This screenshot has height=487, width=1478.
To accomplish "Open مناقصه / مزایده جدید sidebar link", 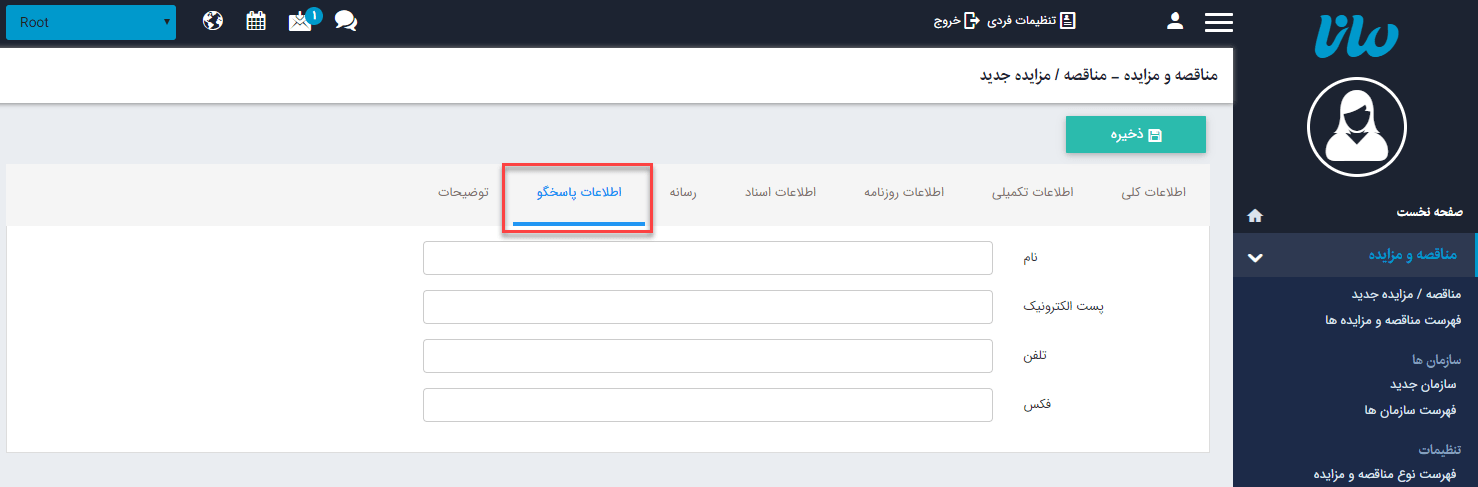I will (x=1407, y=294).
